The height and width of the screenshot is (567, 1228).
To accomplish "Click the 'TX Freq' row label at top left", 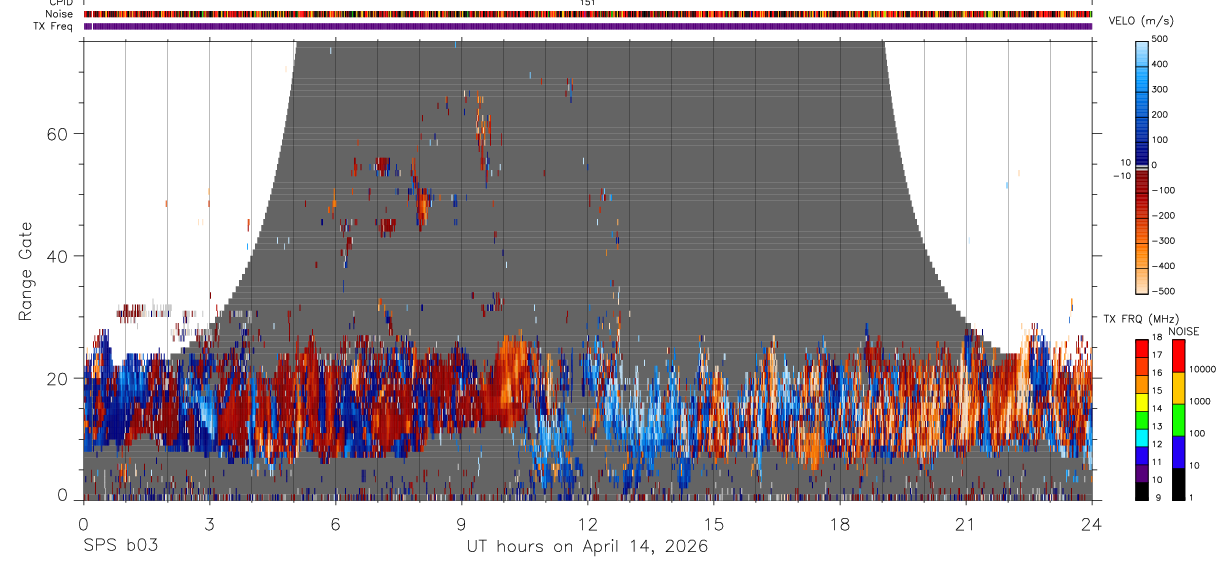I will tap(53, 26).
